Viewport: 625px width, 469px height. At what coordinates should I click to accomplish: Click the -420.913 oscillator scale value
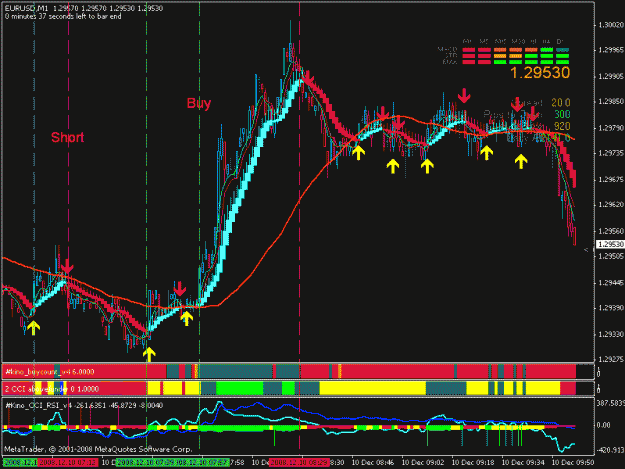click(610, 450)
